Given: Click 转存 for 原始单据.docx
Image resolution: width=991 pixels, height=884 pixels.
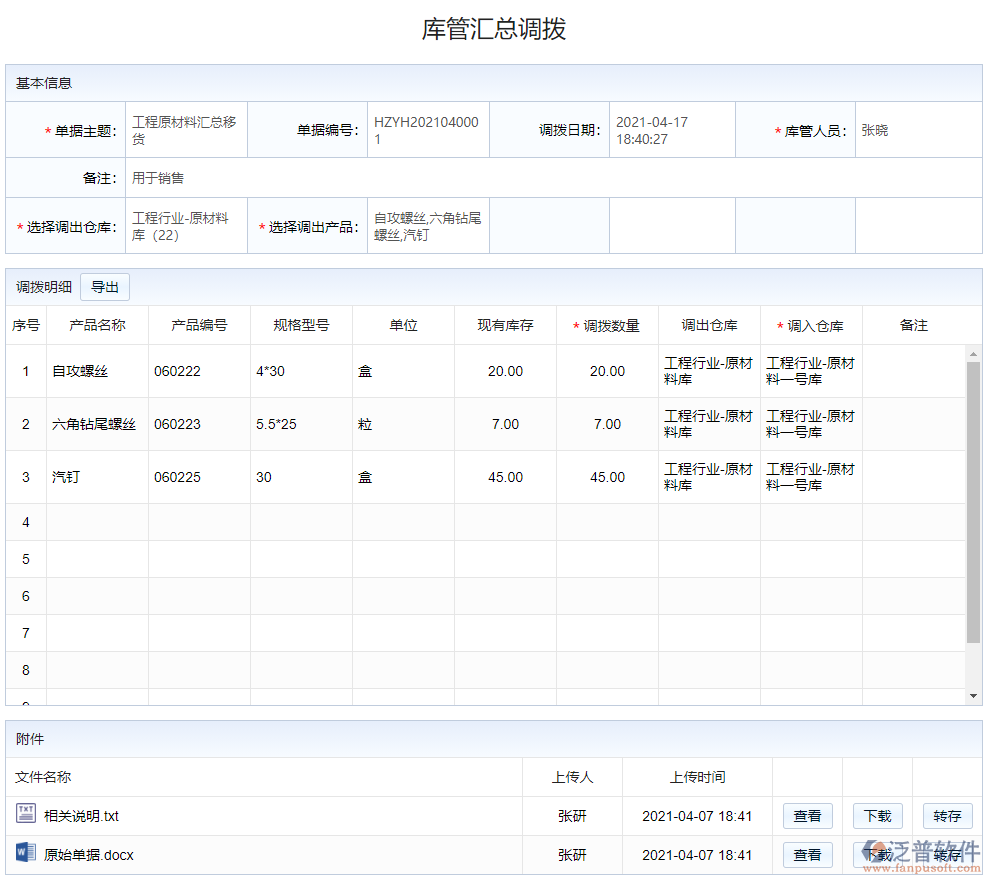Looking at the screenshot, I should click(947, 855).
